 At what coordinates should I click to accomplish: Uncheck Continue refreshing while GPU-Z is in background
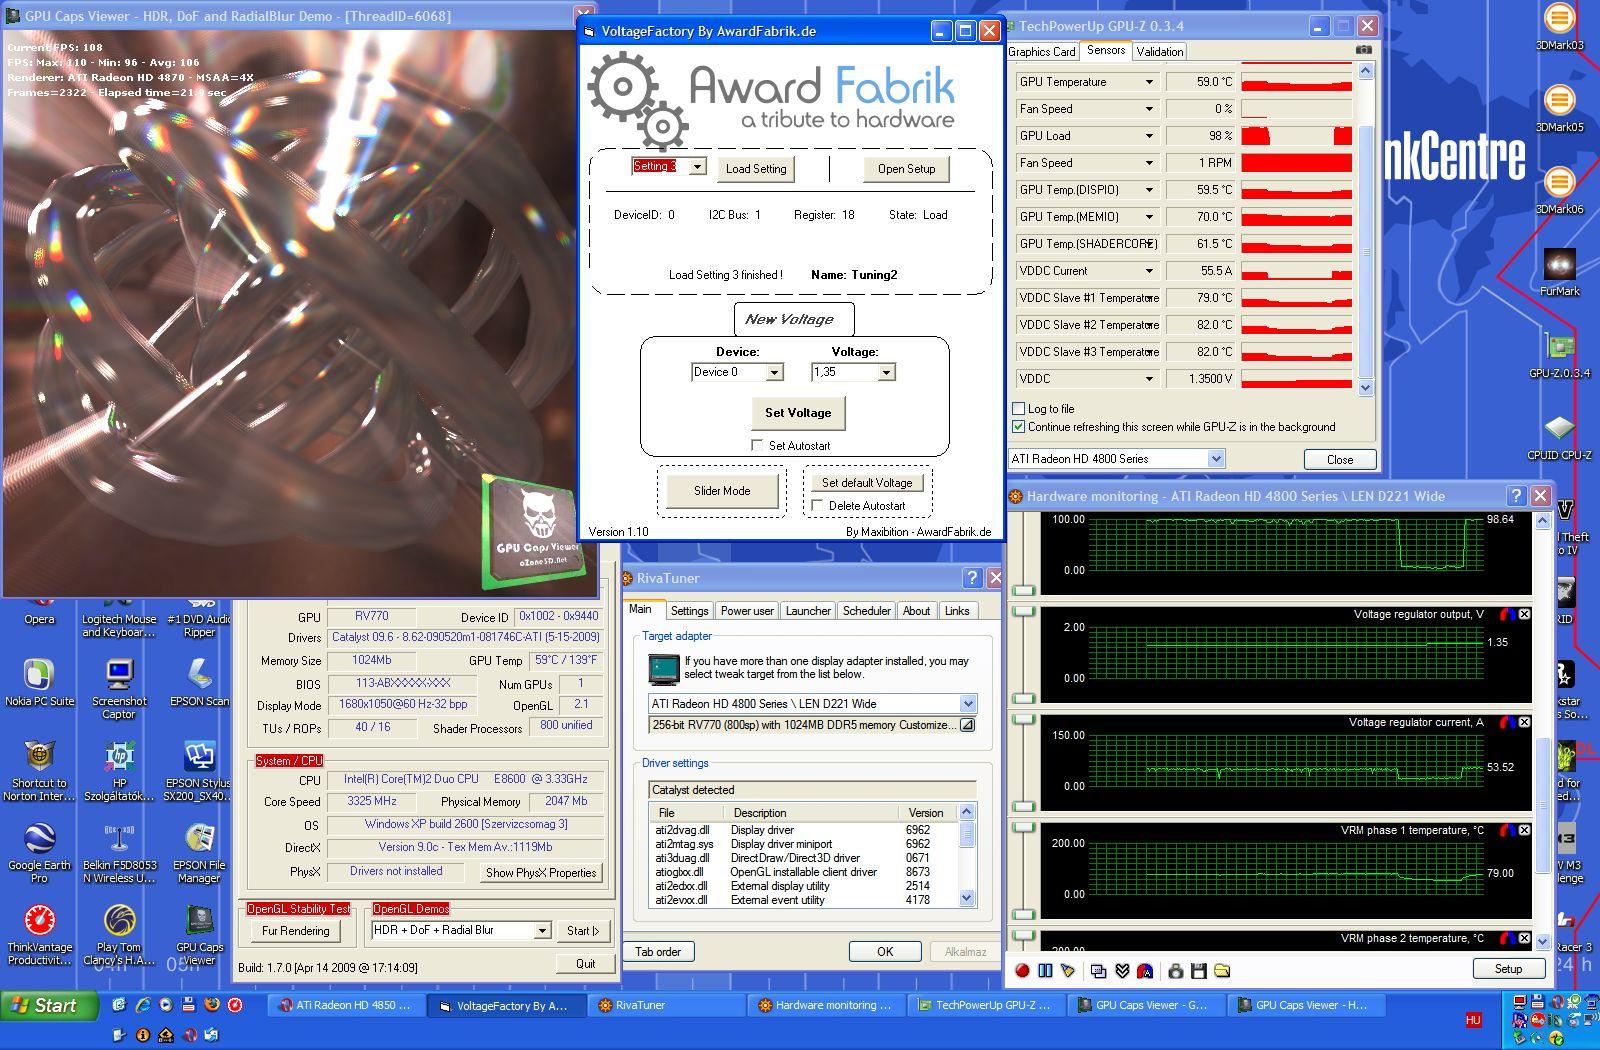[1018, 426]
